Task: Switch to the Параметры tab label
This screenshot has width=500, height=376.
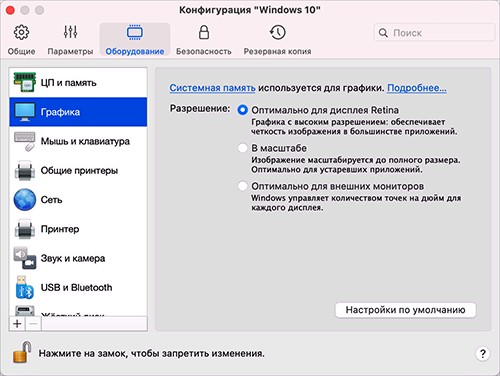Action: click(x=70, y=51)
